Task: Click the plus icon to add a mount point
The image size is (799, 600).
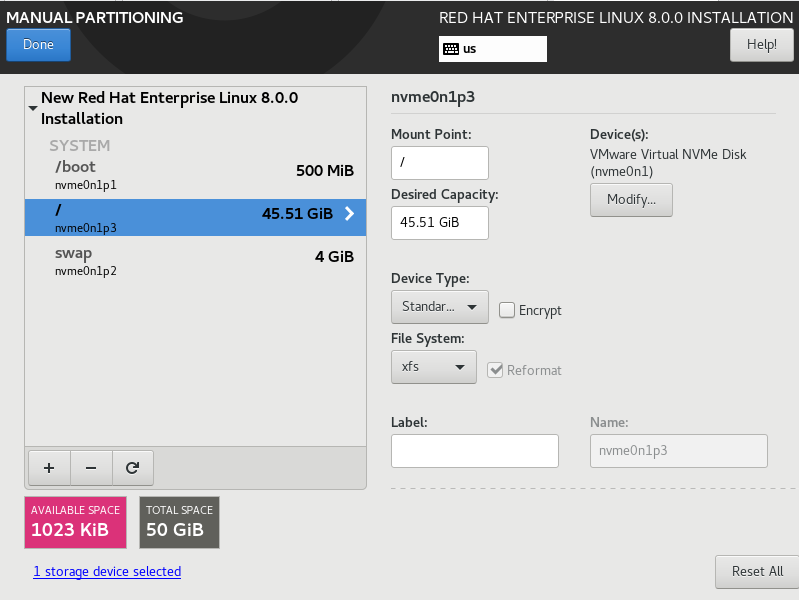Action: coord(49,468)
